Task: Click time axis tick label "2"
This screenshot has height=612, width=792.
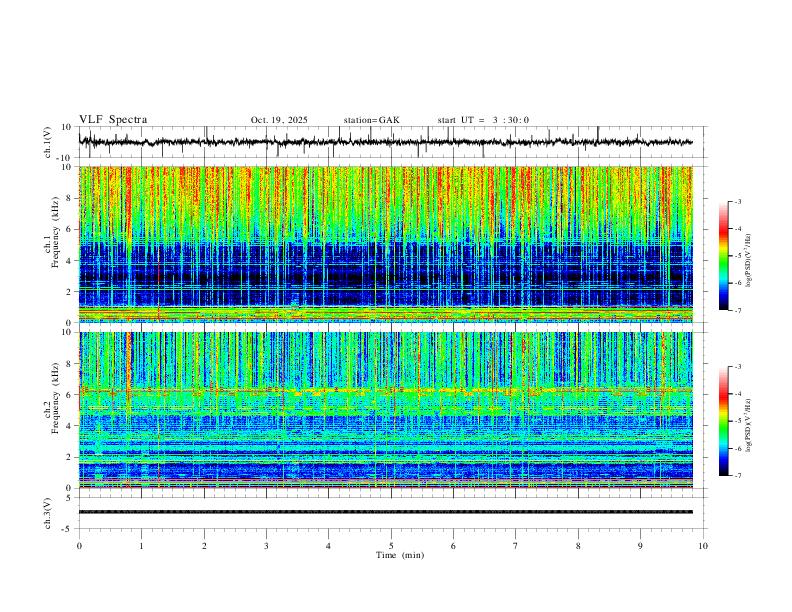Action: pyautogui.click(x=204, y=546)
